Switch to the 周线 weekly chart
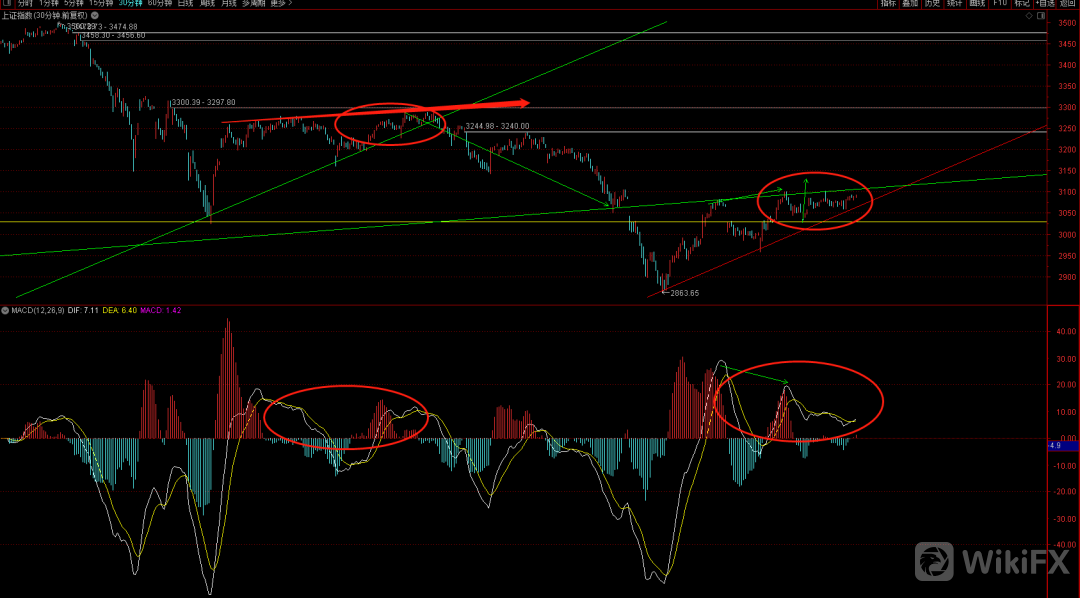 pyautogui.click(x=208, y=4)
